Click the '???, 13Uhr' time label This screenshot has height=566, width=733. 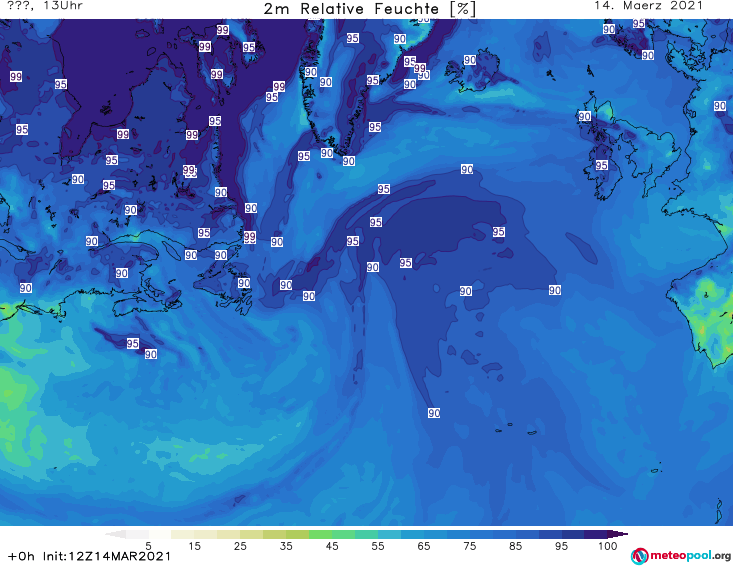click(45, 6)
